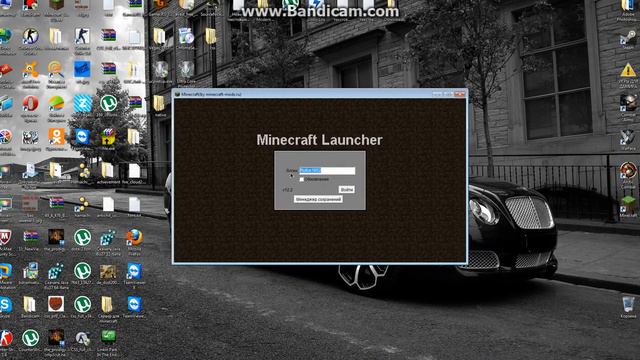Image resolution: width=640 pixels, height=360 pixels.
Task: Open the uTorrent CounterStrike torrent icon
Action: click(x=30, y=338)
